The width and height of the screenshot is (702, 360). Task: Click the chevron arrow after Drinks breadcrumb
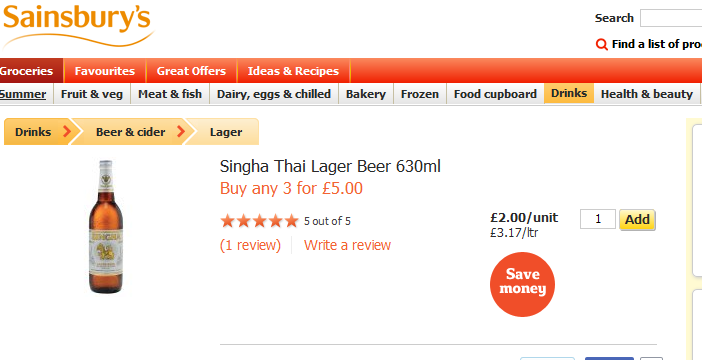click(x=67, y=132)
